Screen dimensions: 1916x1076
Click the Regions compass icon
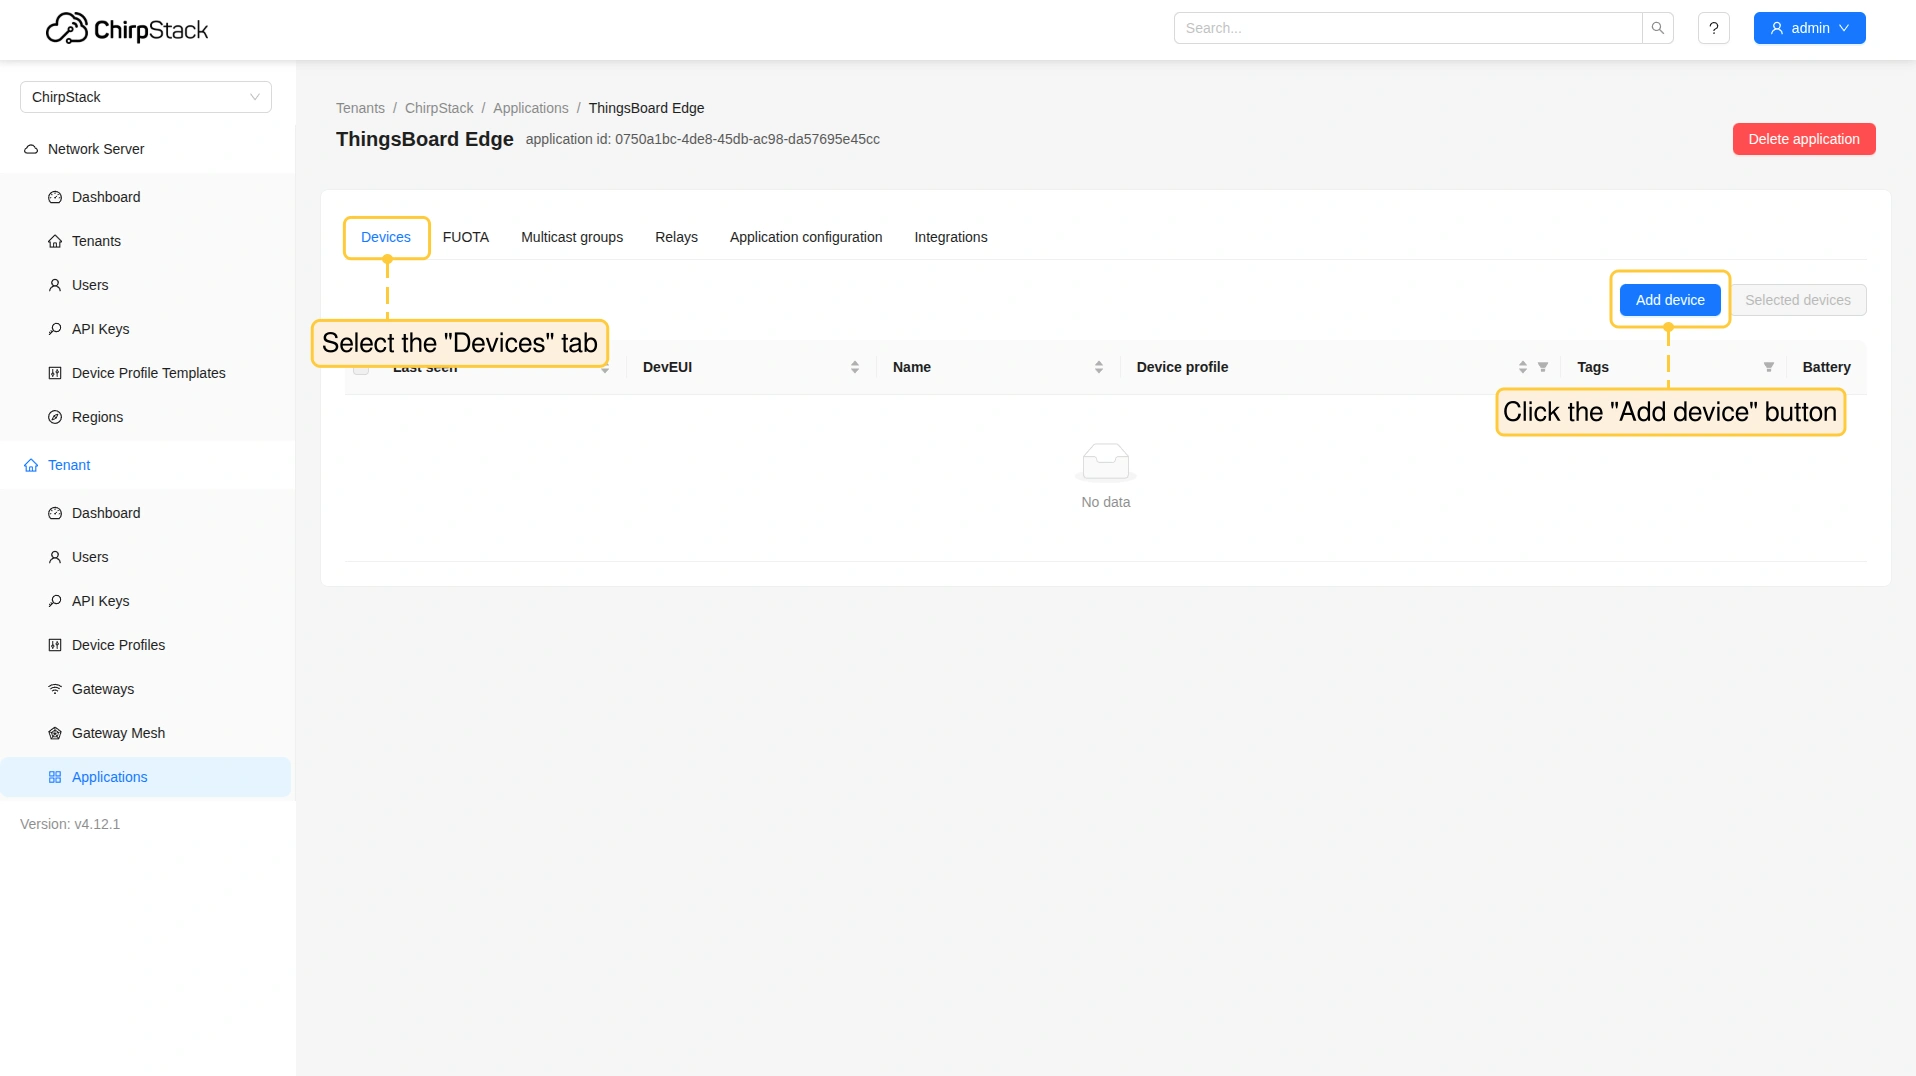pos(55,417)
